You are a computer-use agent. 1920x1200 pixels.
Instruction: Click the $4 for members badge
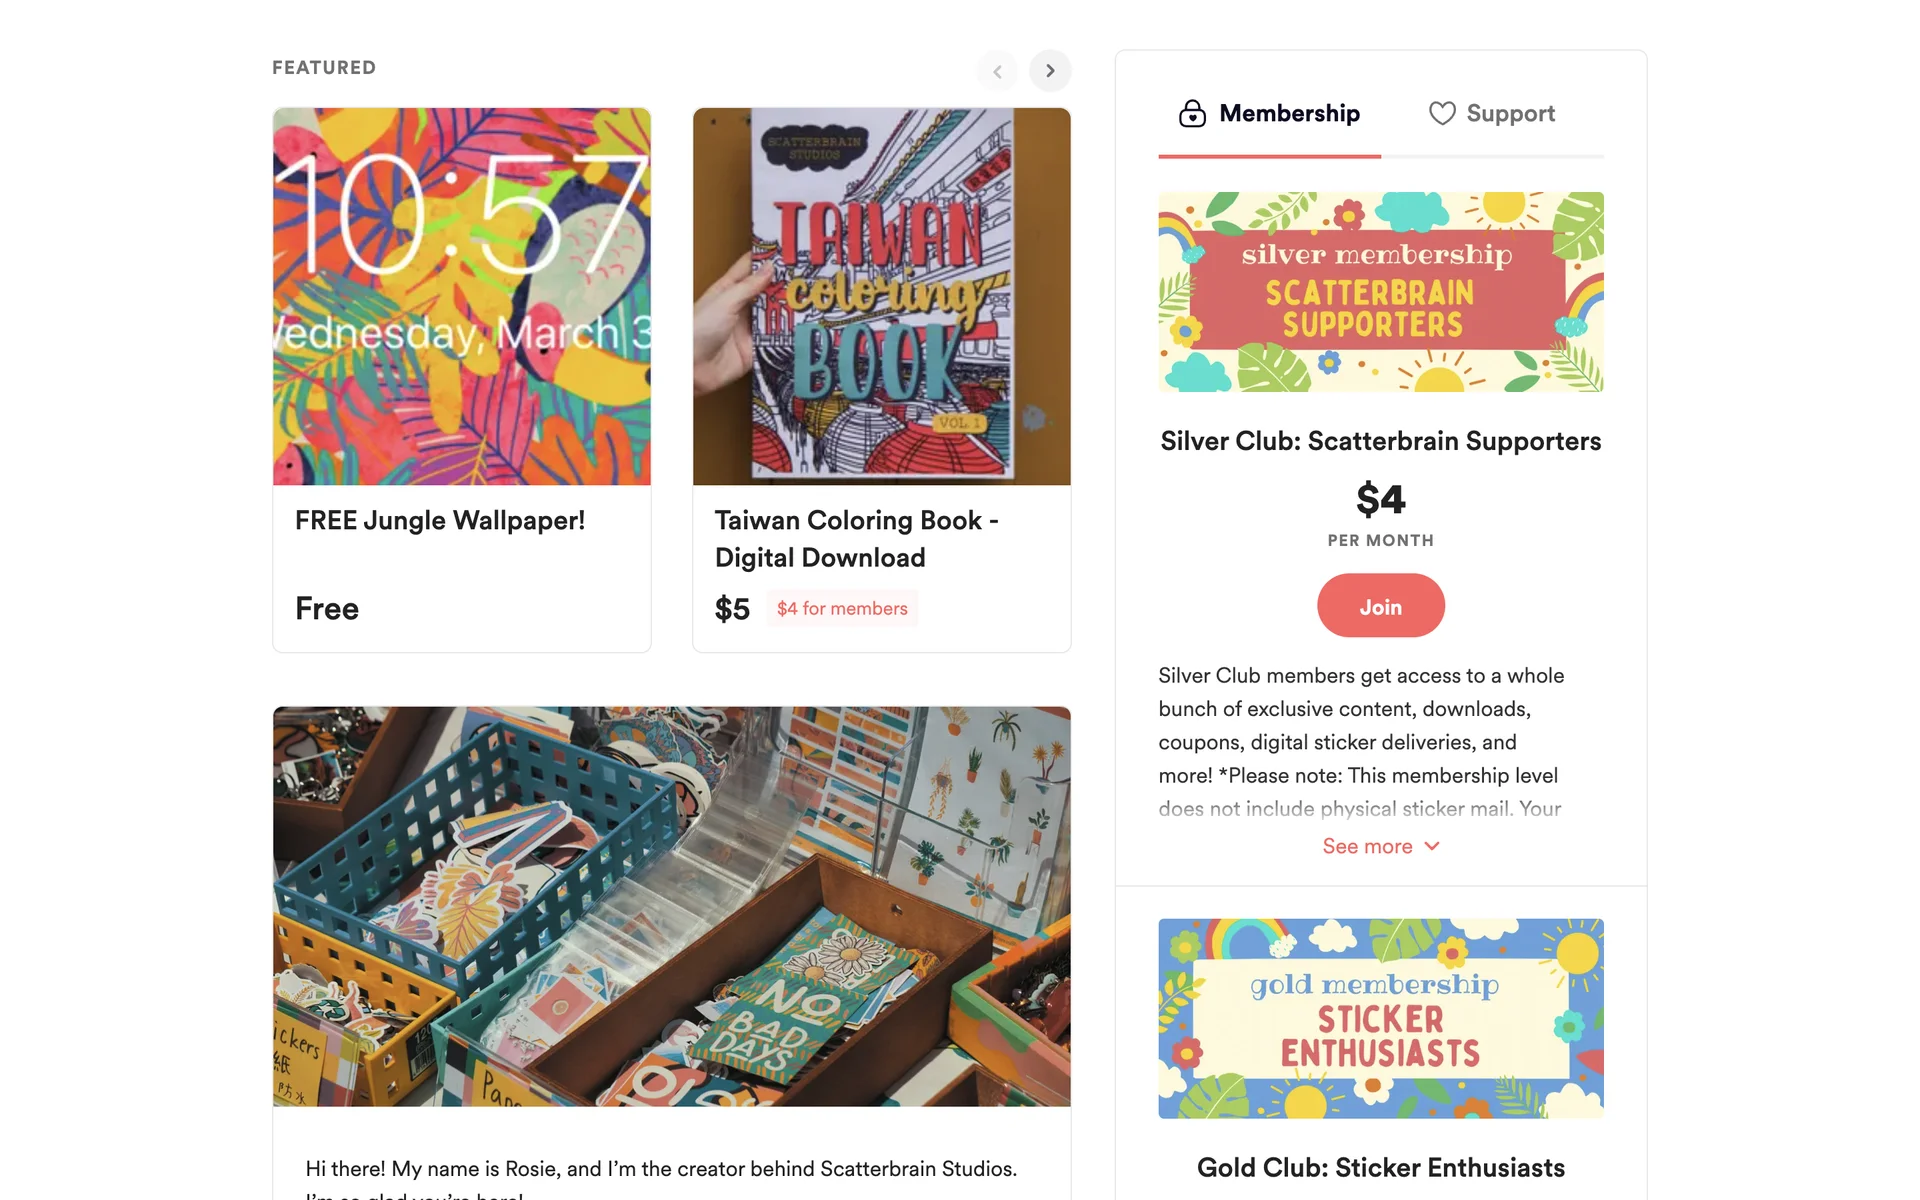(x=842, y=609)
